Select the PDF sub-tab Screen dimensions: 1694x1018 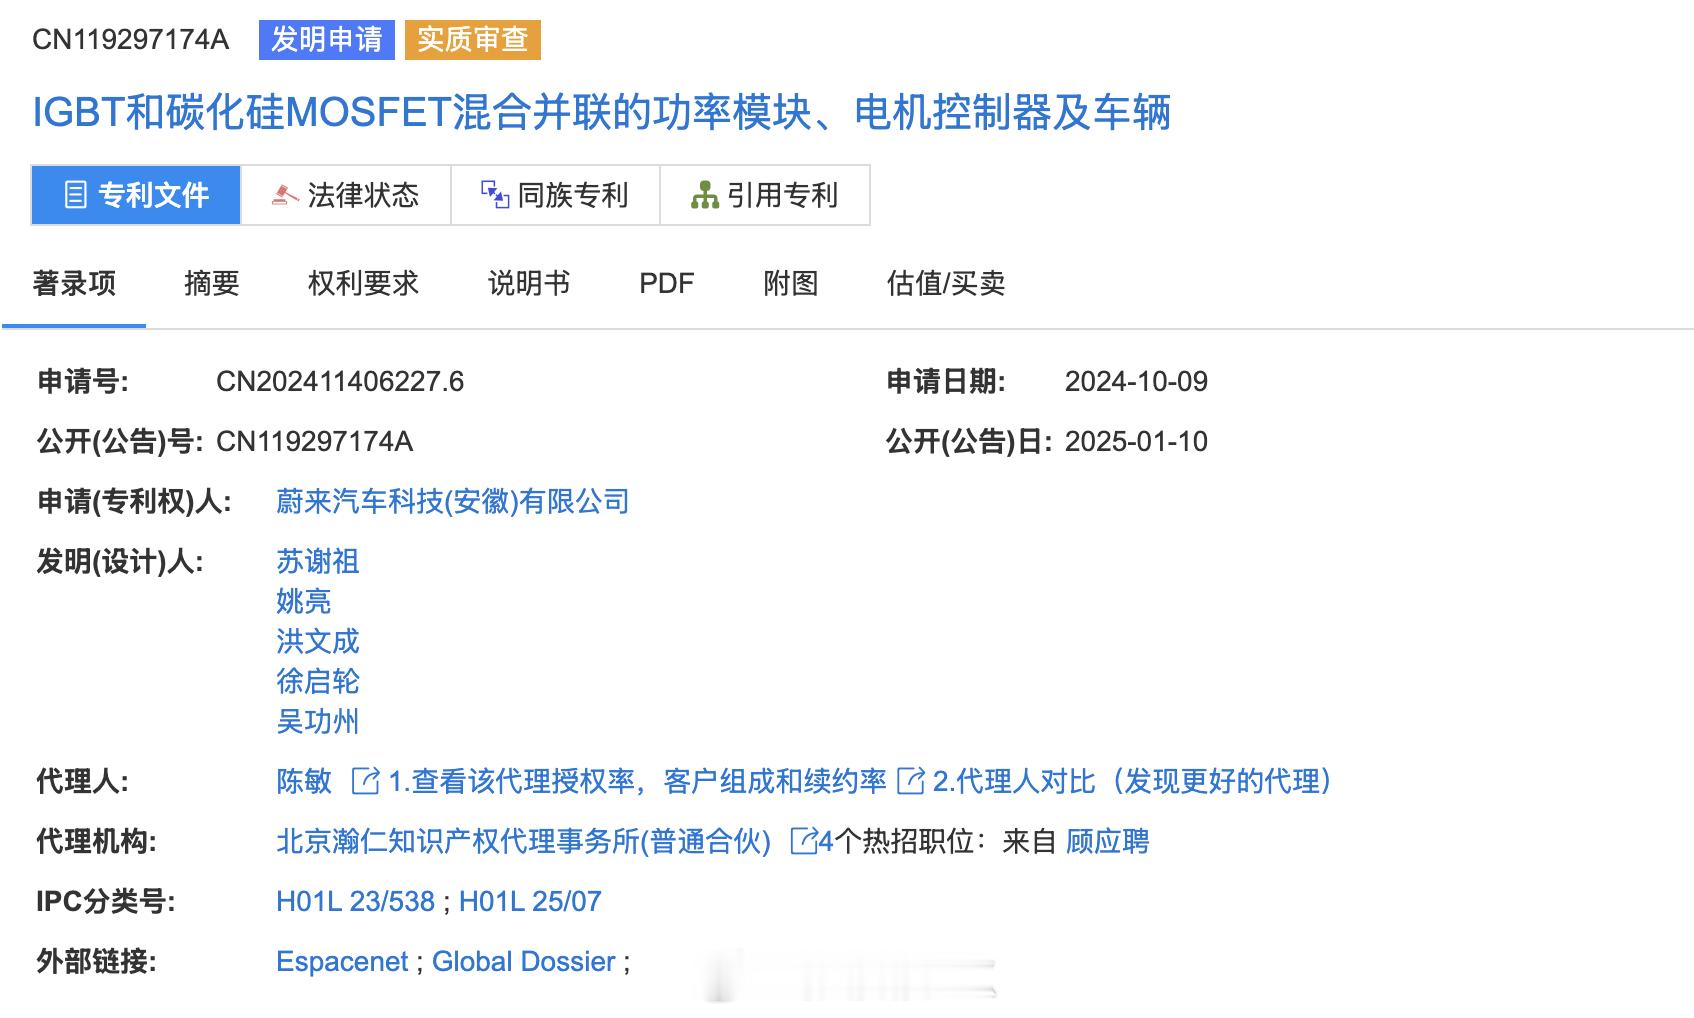click(666, 283)
